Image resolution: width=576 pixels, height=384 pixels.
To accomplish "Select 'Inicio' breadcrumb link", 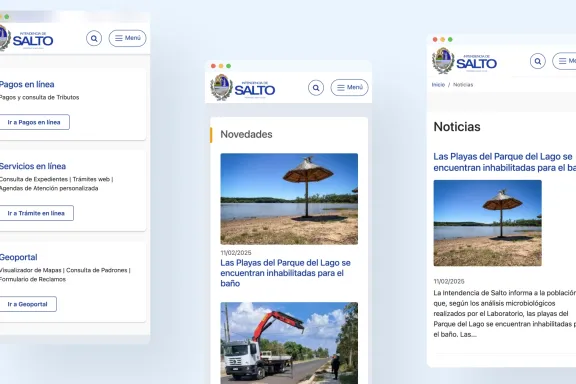I will pyautogui.click(x=438, y=85).
